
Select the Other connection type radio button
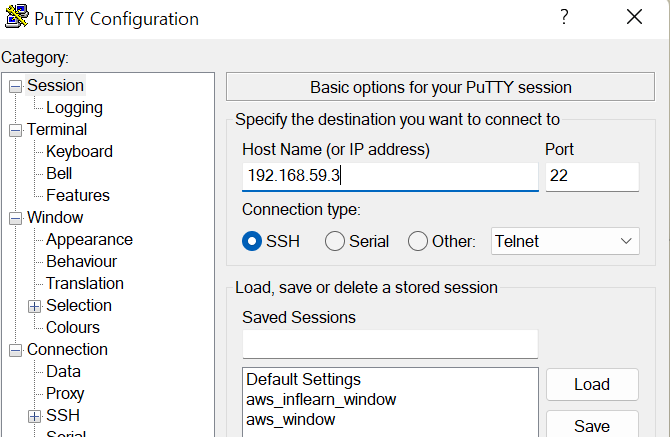(x=418, y=241)
